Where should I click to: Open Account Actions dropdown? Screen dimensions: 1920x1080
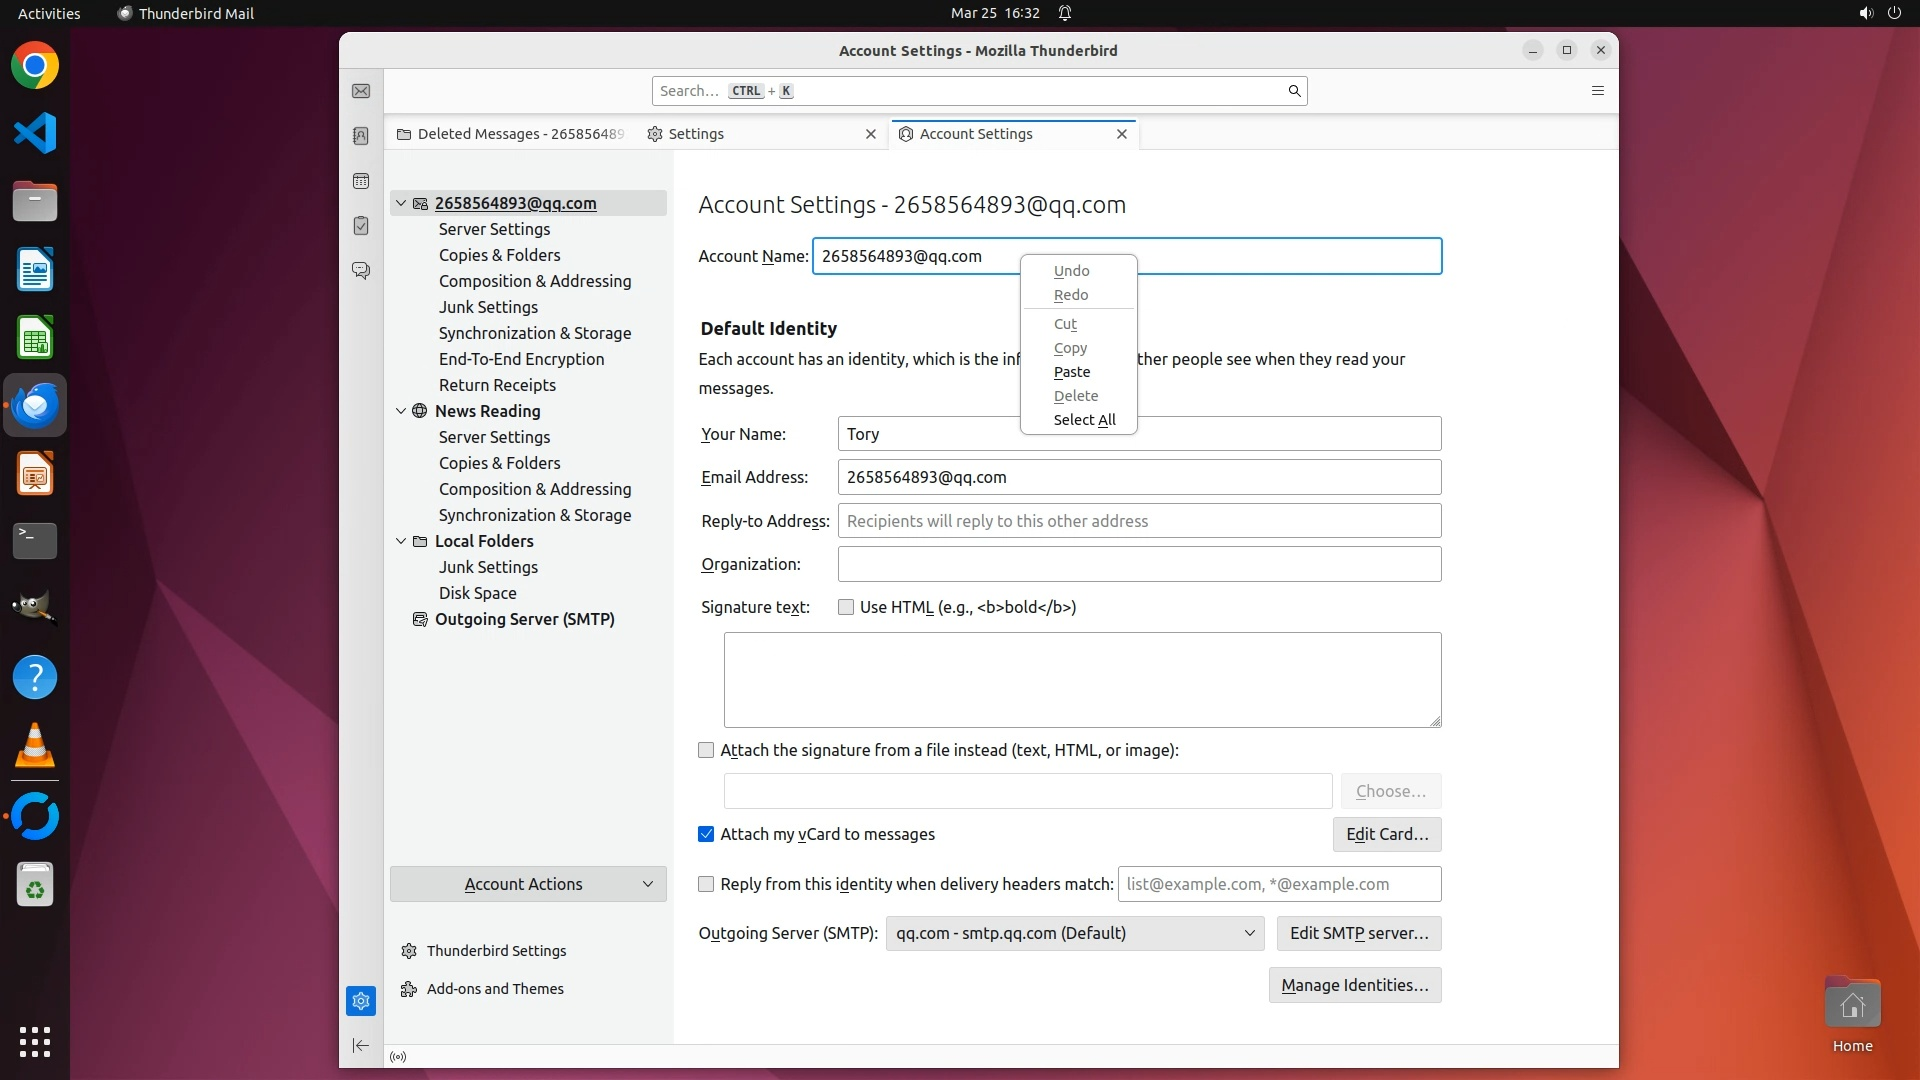tap(528, 884)
